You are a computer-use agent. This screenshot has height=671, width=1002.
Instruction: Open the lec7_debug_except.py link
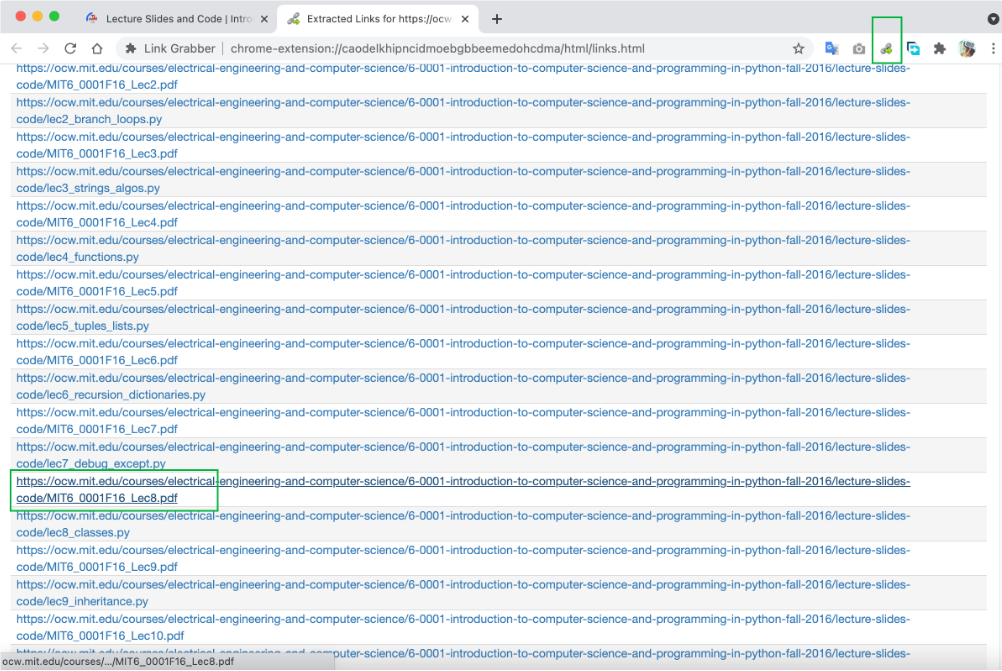coord(463,455)
